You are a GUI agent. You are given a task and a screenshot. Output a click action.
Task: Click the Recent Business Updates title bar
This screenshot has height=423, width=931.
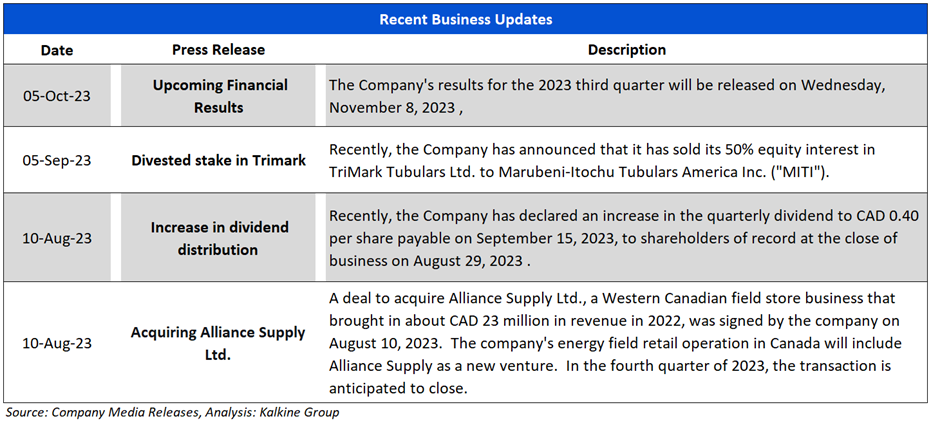click(x=465, y=19)
